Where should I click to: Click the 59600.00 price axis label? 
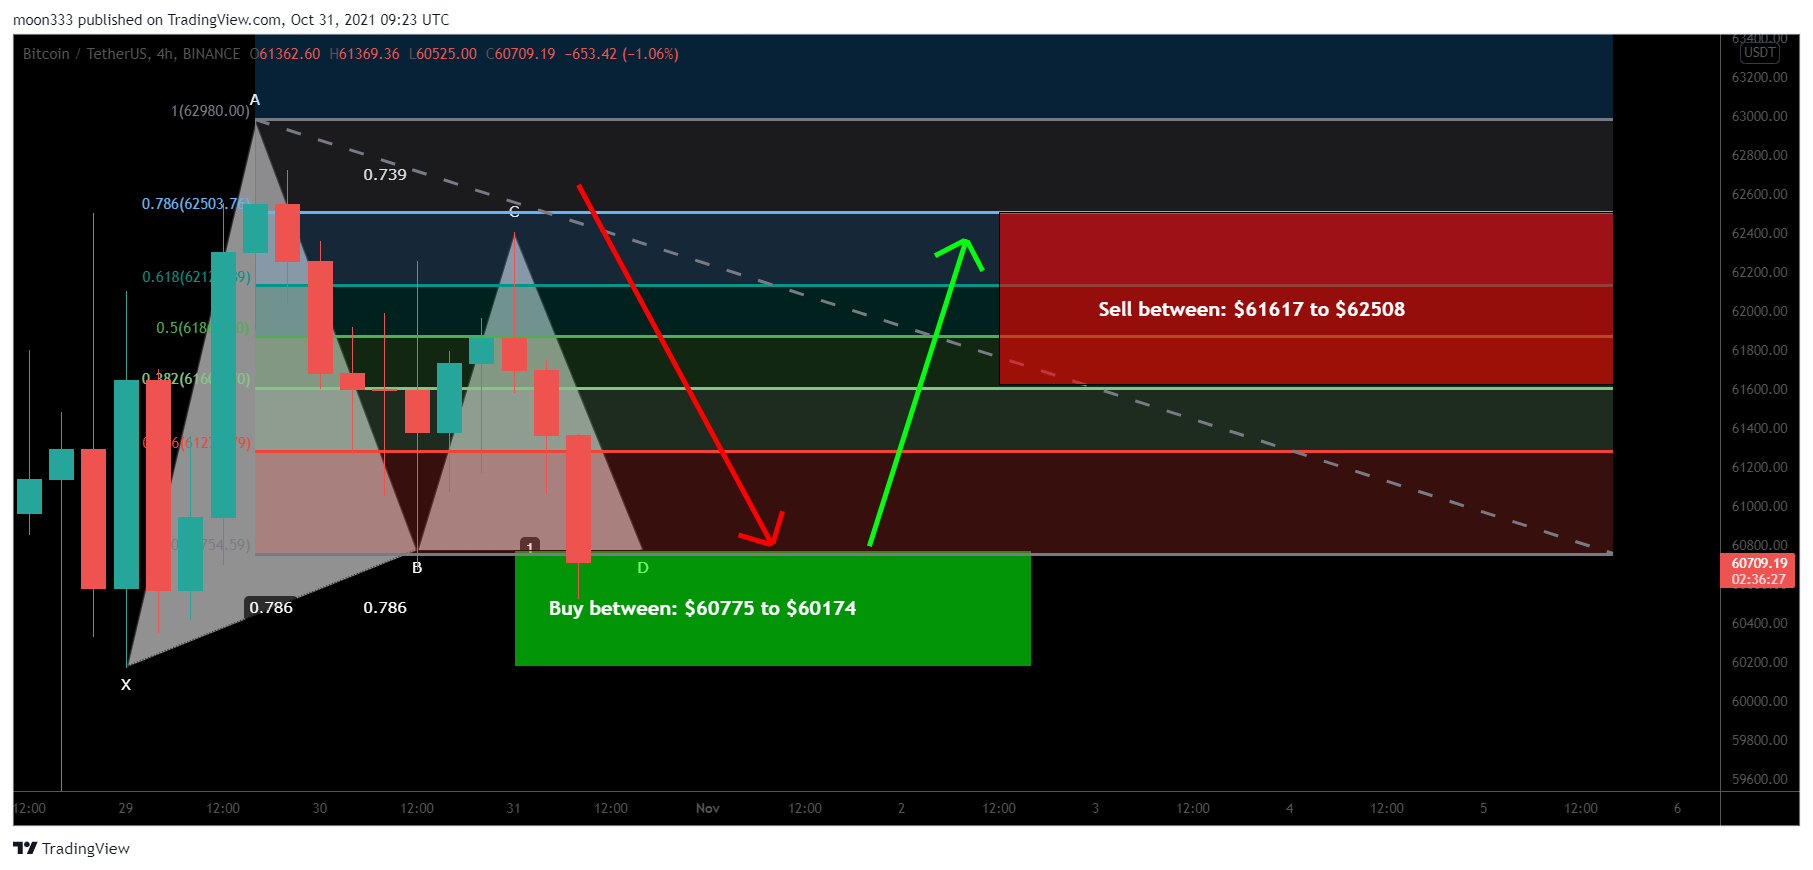point(1759,779)
